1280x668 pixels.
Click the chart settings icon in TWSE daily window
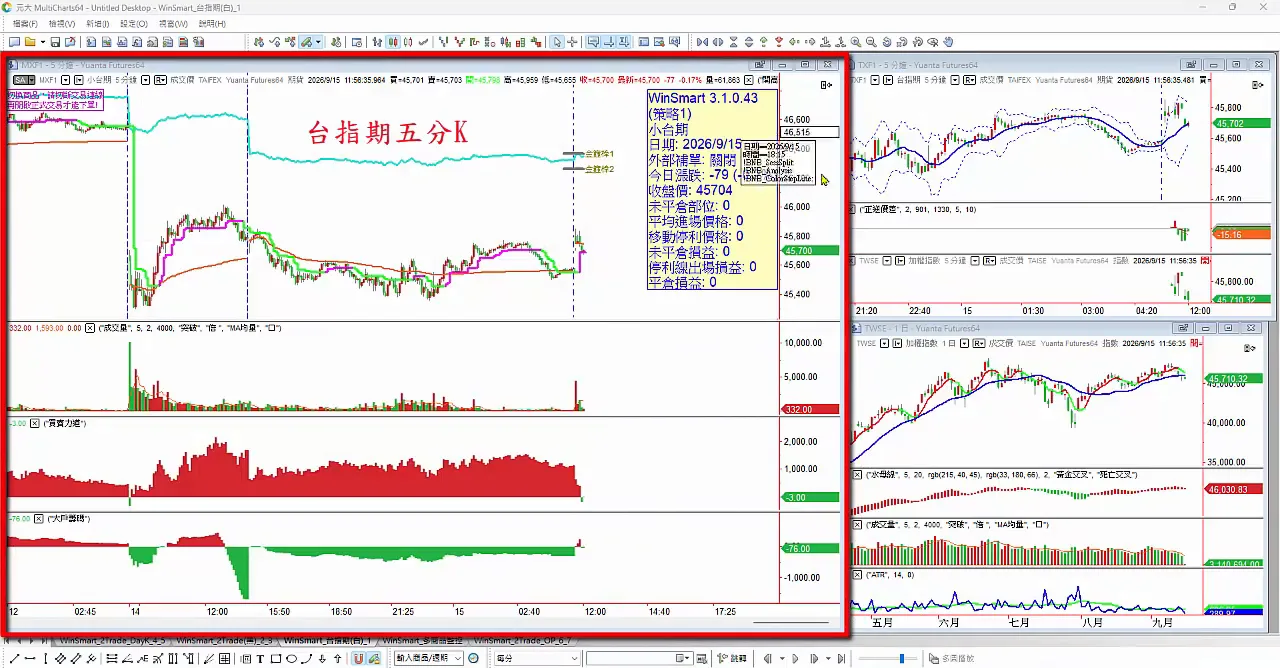coord(1183,328)
